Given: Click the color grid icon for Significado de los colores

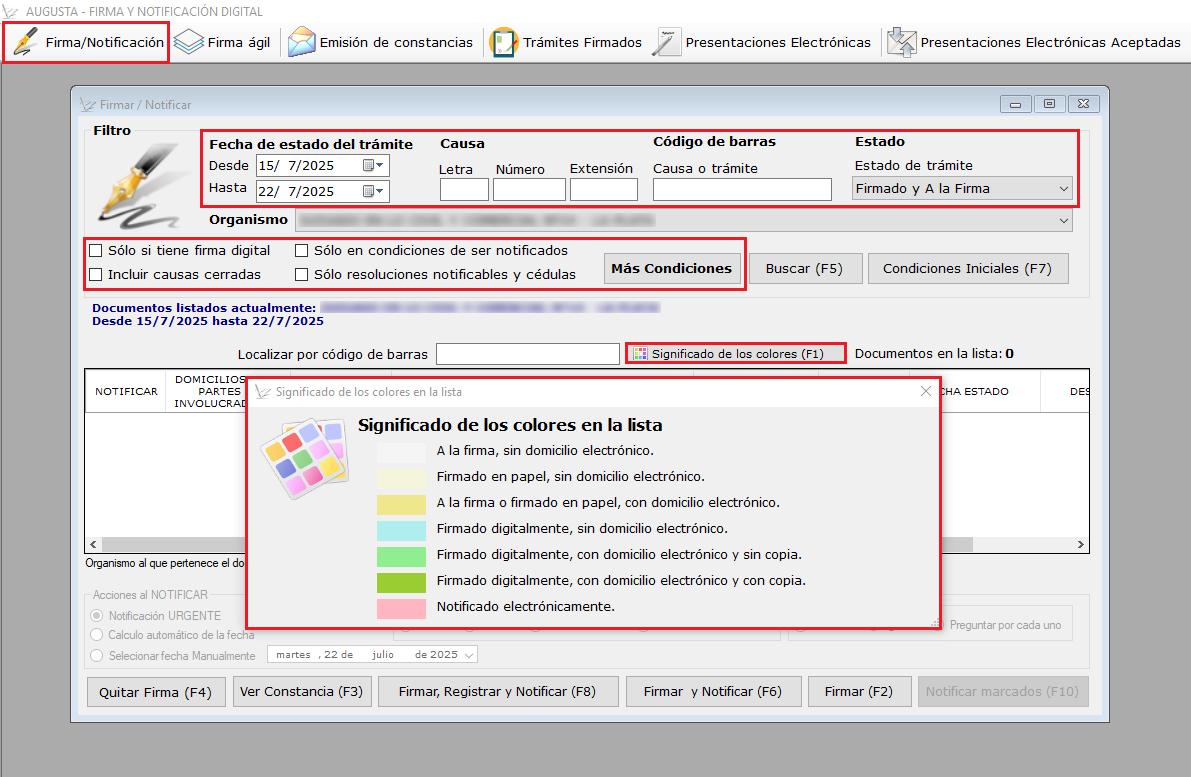Looking at the screenshot, I should pos(640,354).
